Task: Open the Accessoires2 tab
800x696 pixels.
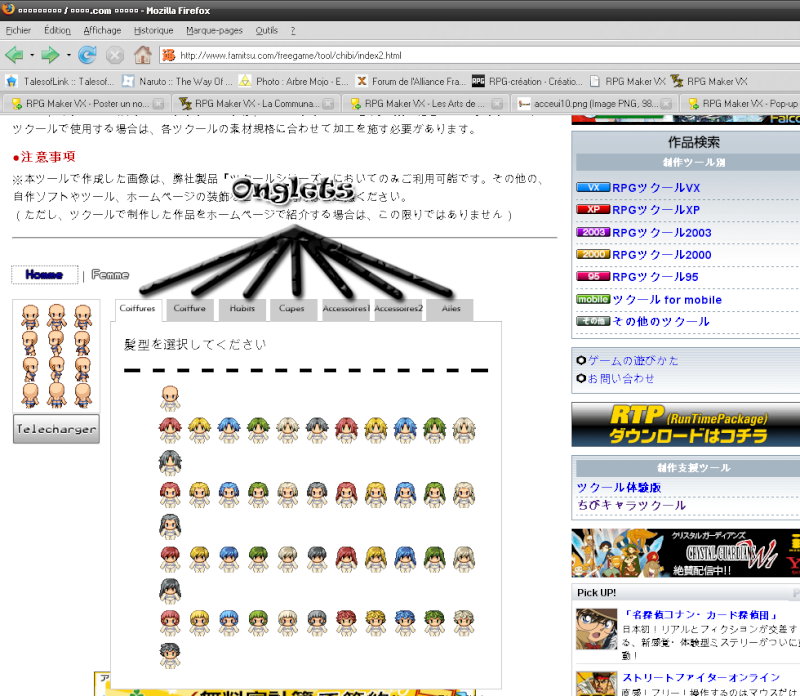Action: click(x=398, y=309)
